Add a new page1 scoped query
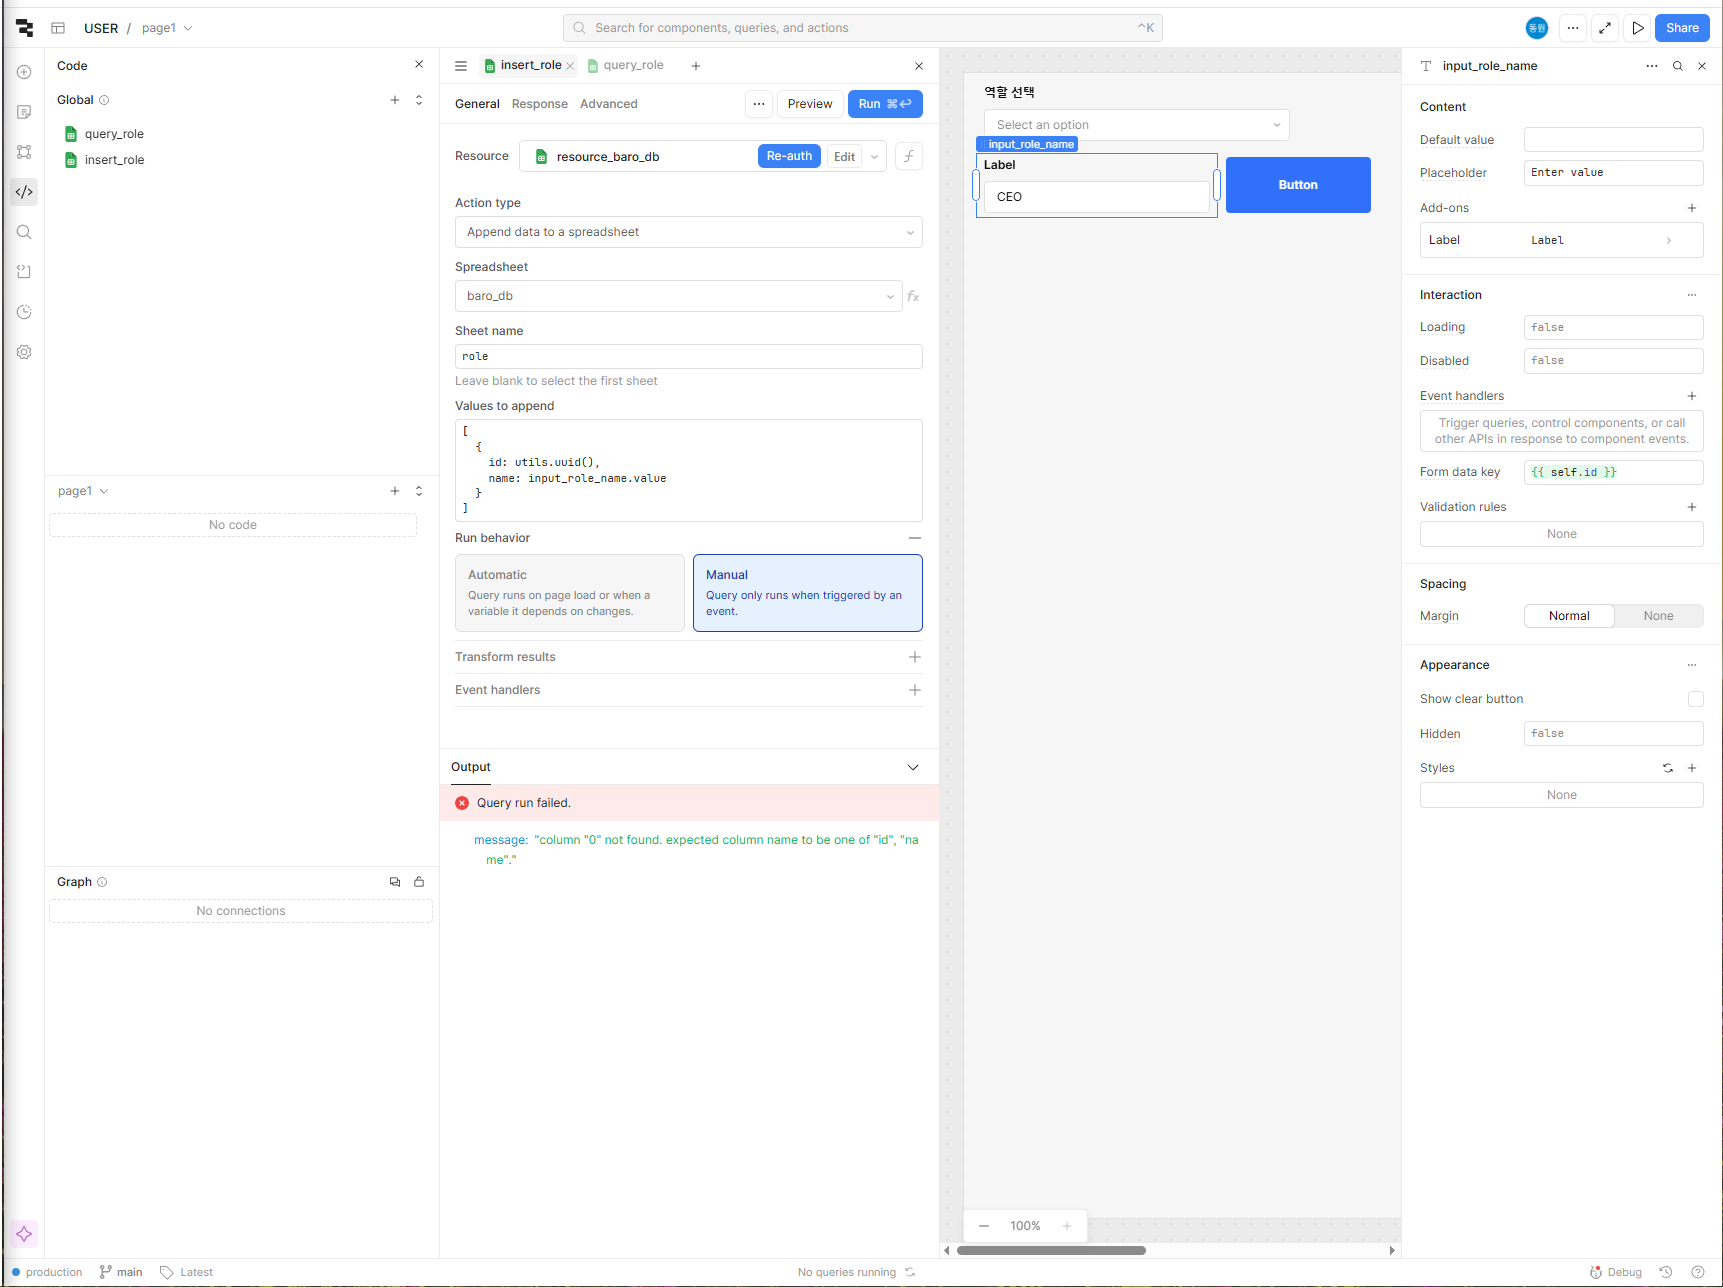The image size is (1723, 1288). pos(395,491)
